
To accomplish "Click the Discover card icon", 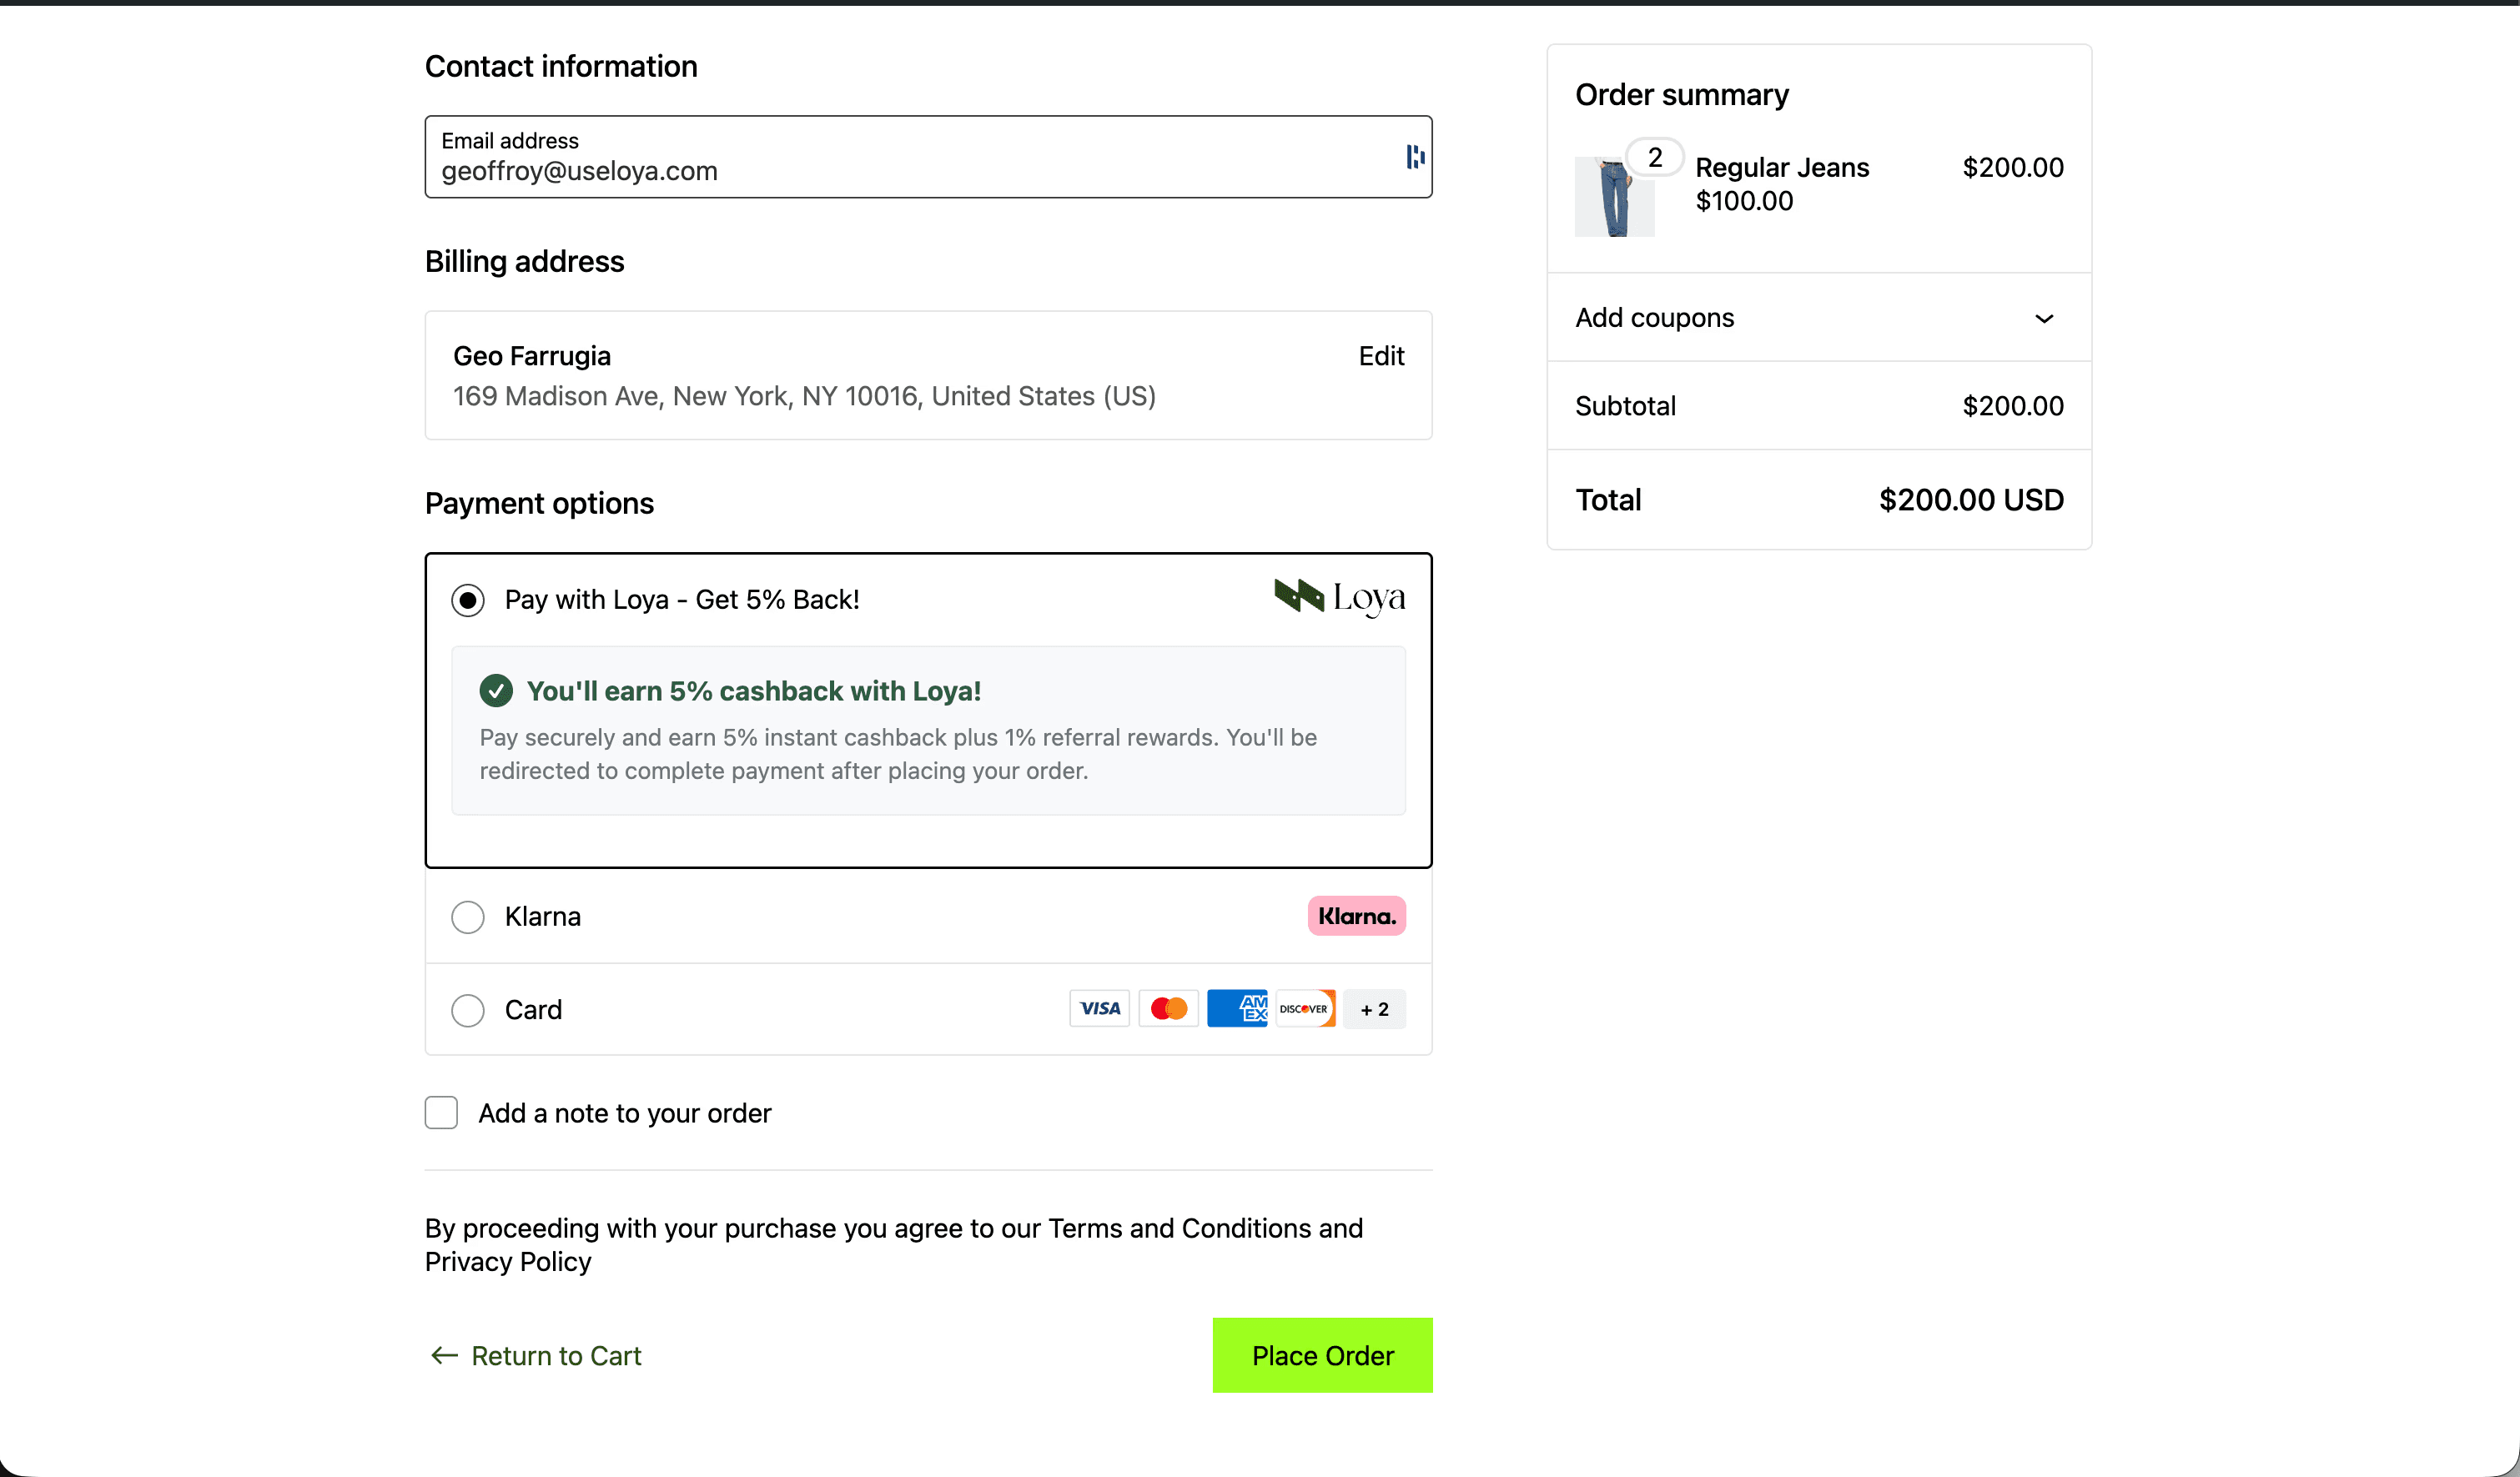I will [x=1305, y=1009].
